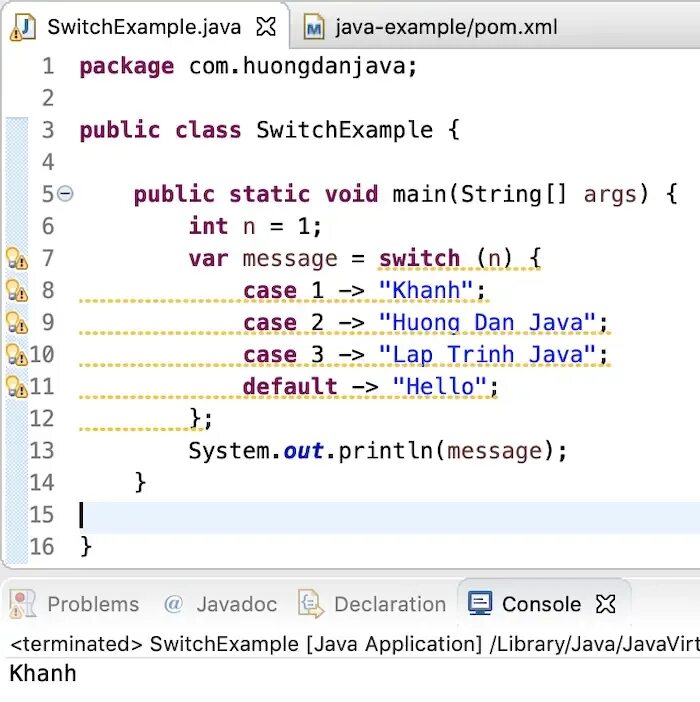Click the warning quick-fix bulb on line 11
The height and width of the screenshot is (702, 700).
click(17, 386)
